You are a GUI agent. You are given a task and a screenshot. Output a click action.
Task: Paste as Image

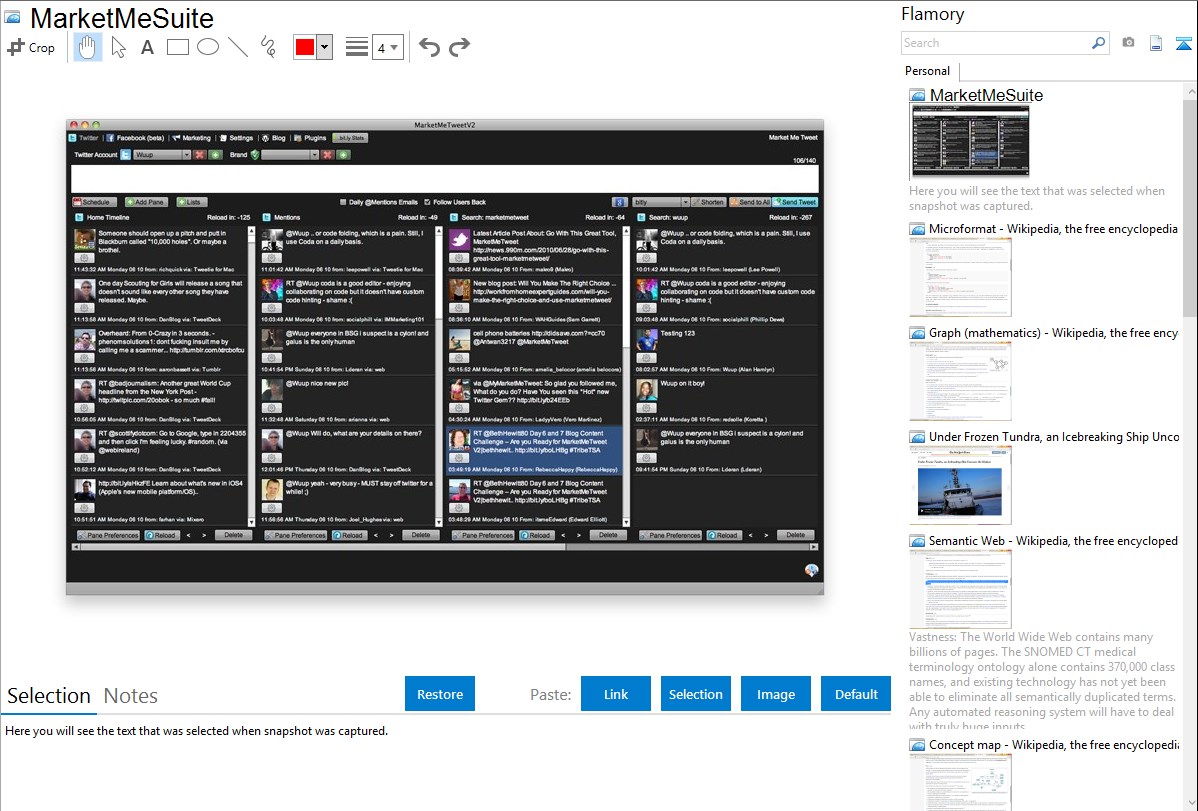pos(775,694)
